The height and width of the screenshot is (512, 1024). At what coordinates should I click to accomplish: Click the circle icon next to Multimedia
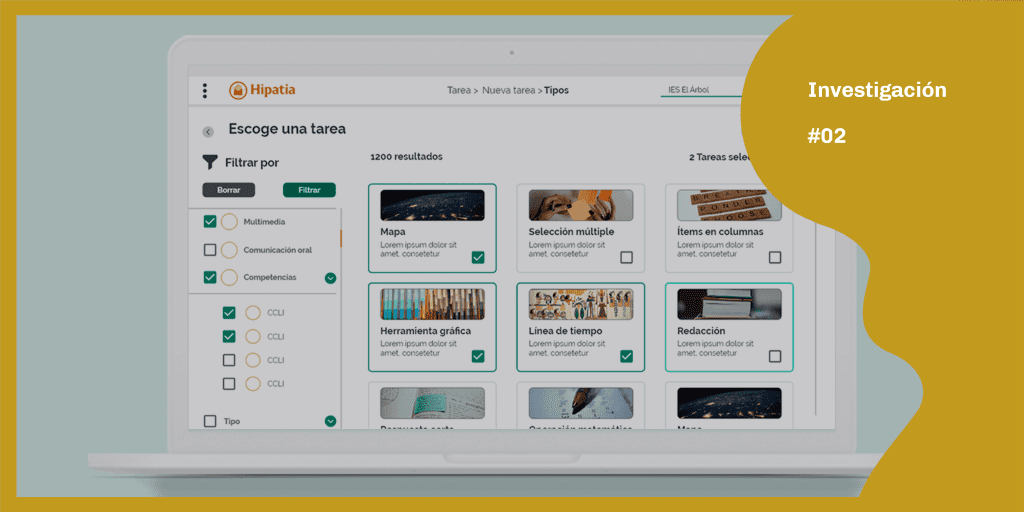click(x=229, y=222)
